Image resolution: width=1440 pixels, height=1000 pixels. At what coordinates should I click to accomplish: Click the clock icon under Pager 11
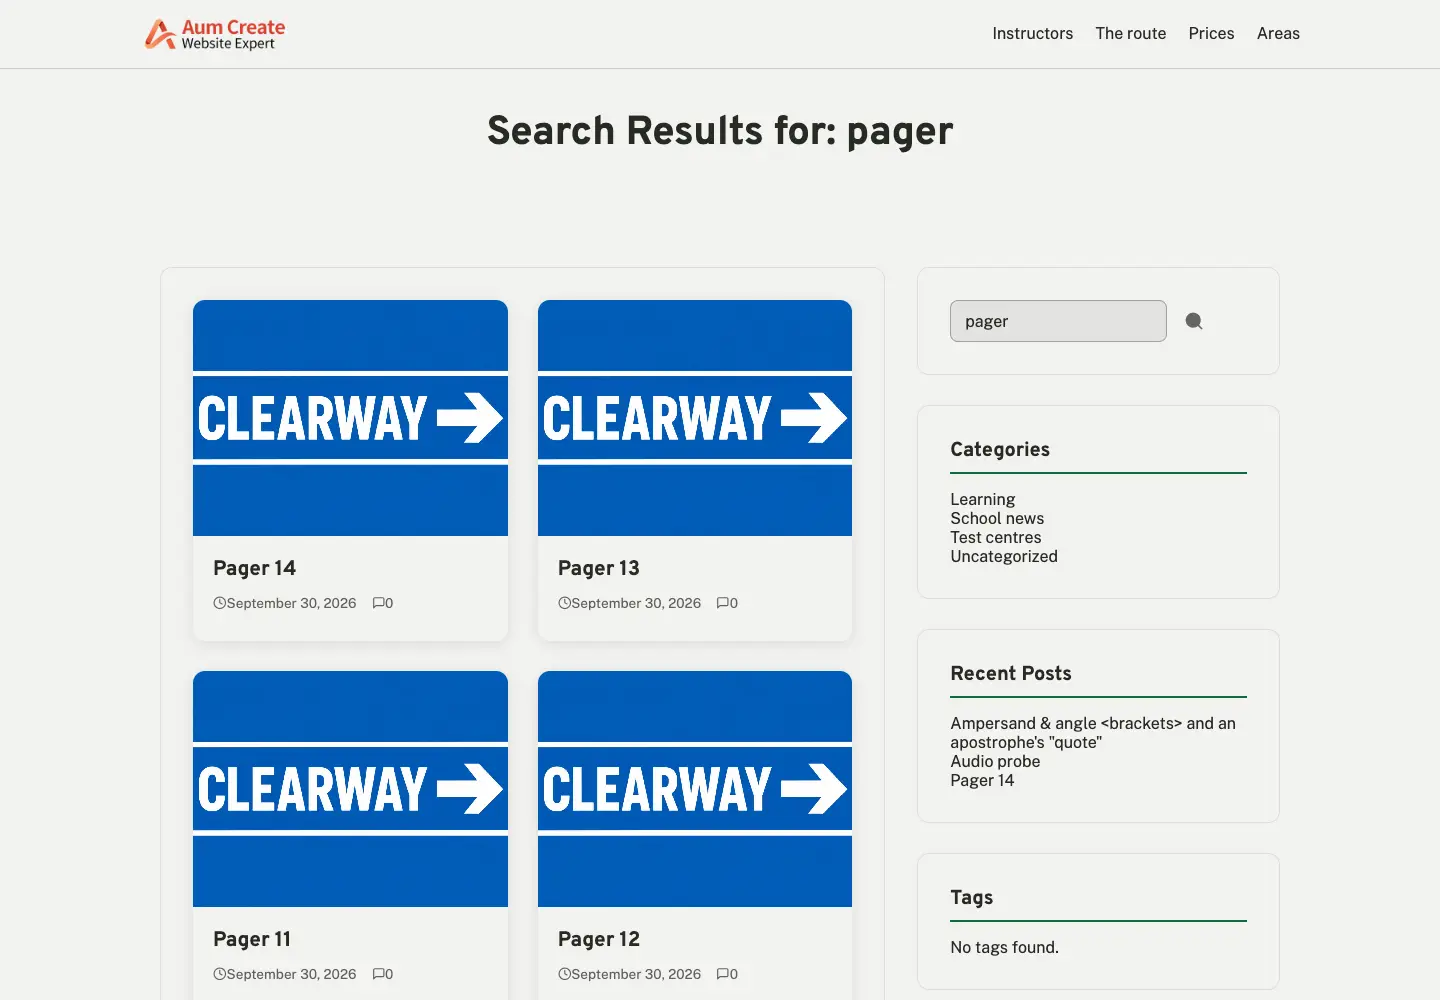219,974
